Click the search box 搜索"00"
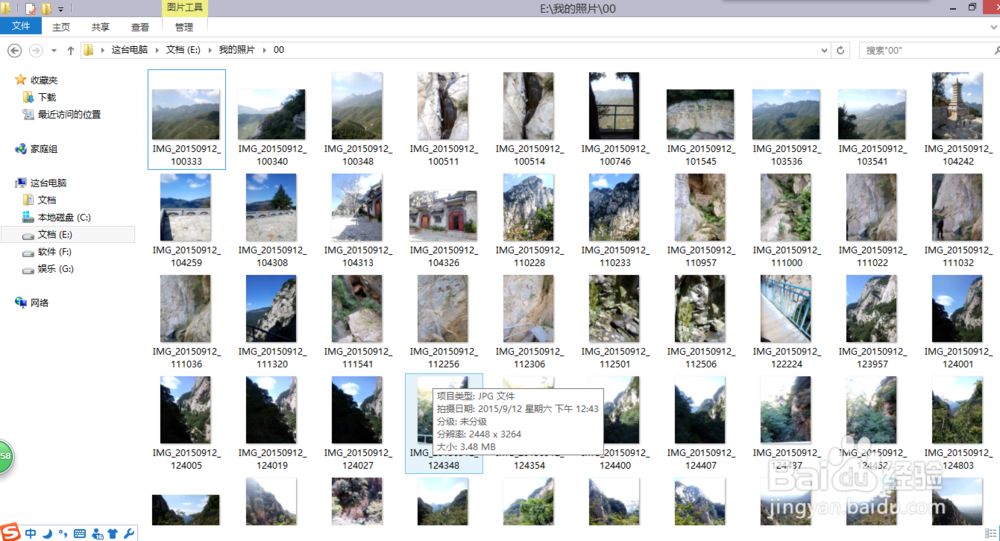 tap(928, 50)
